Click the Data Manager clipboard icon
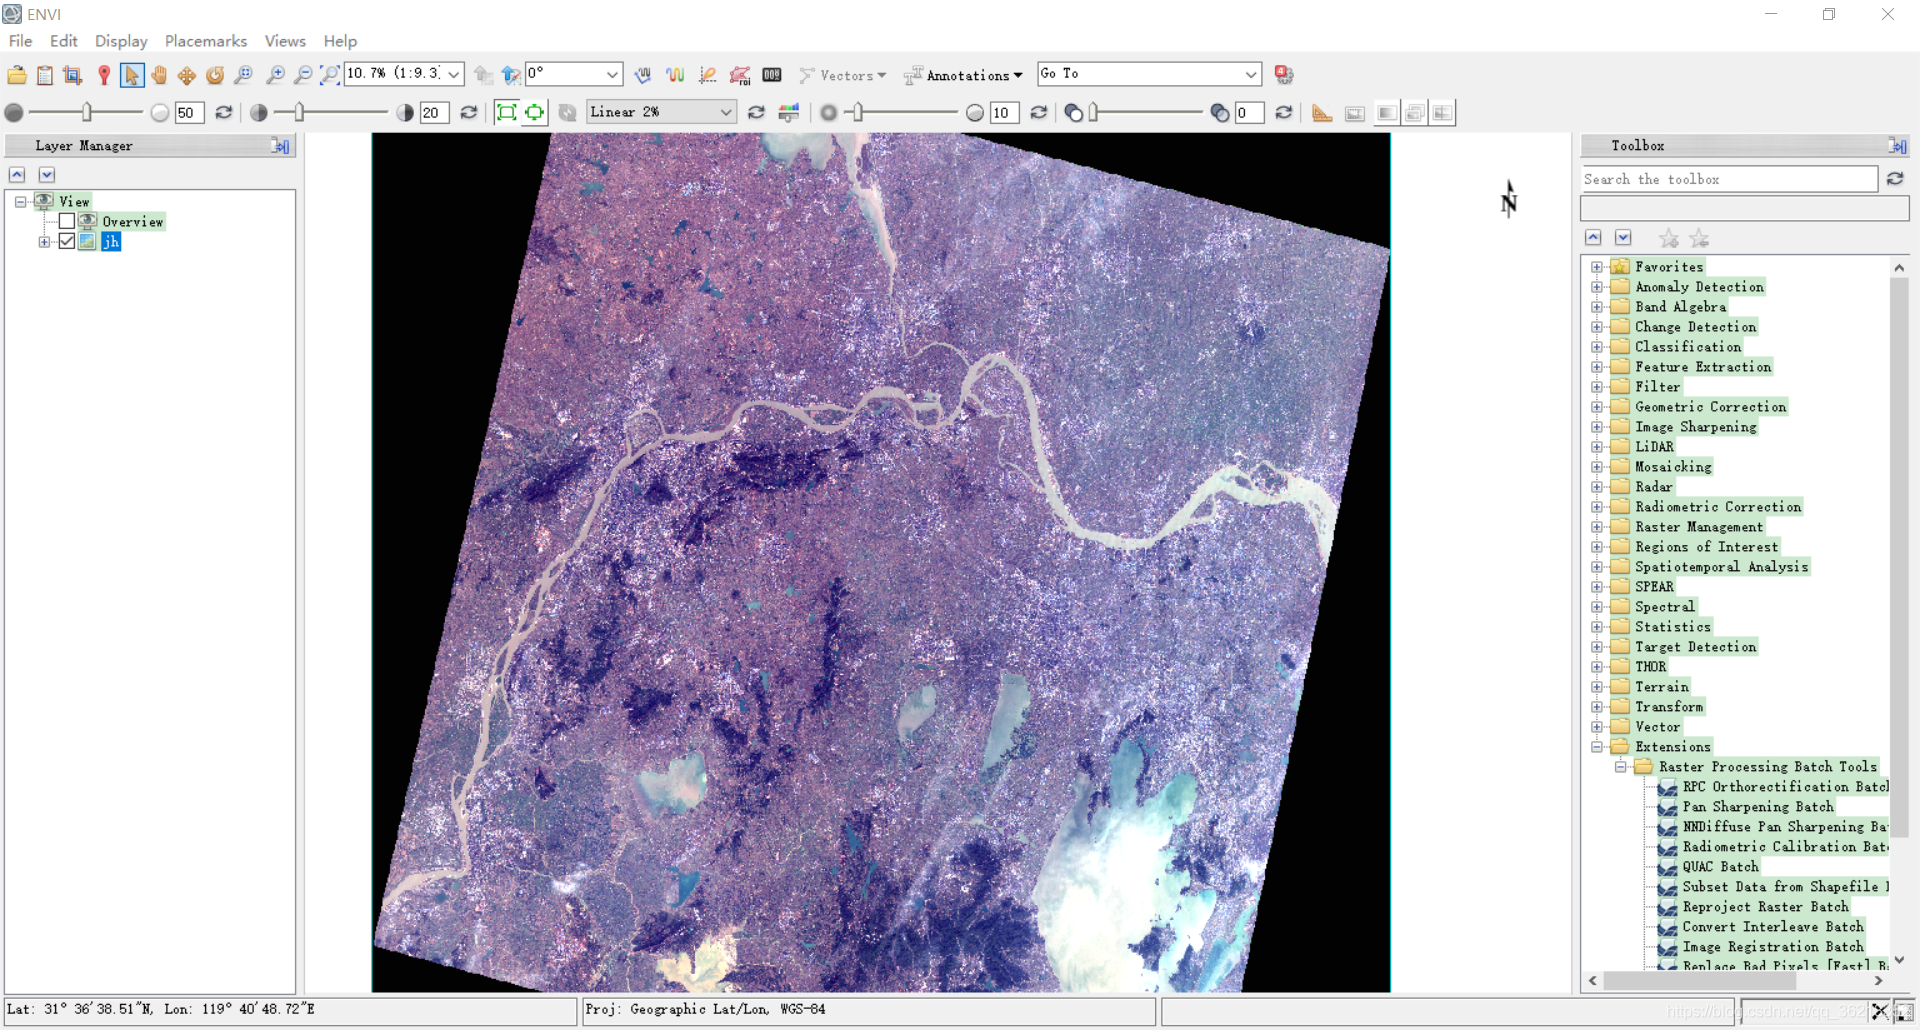The height and width of the screenshot is (1030, 1920). [x=45, y=75]
